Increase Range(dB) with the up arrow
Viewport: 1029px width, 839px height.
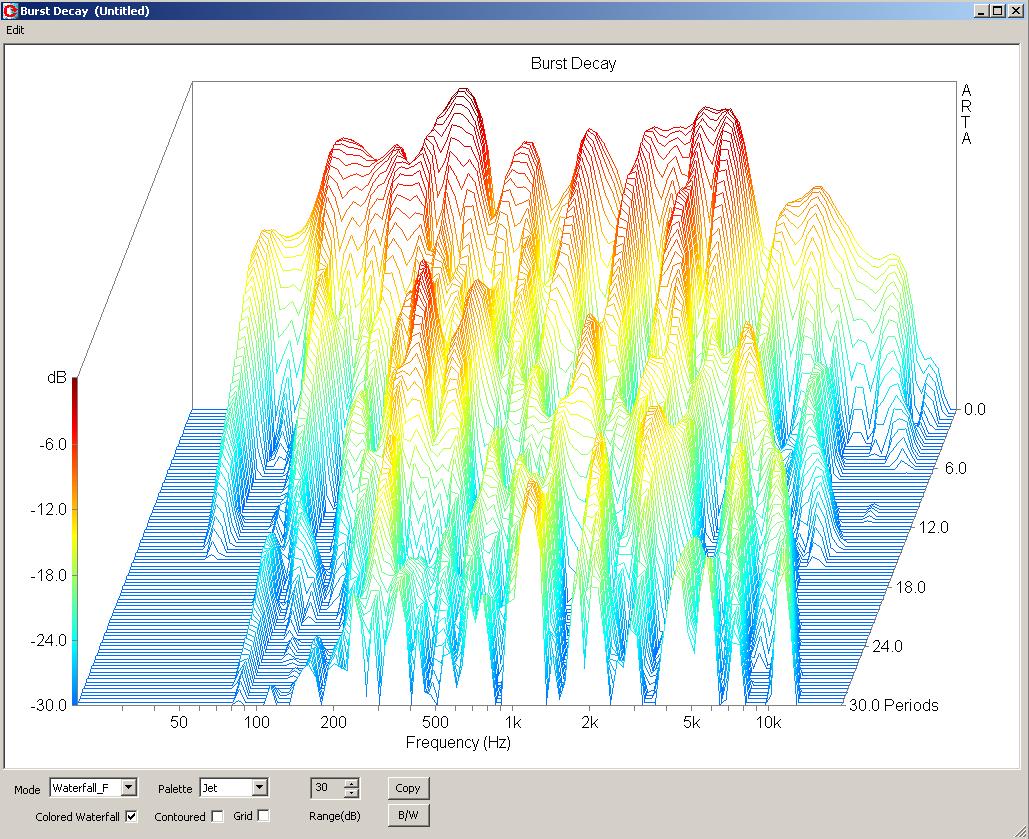[352, 783]
